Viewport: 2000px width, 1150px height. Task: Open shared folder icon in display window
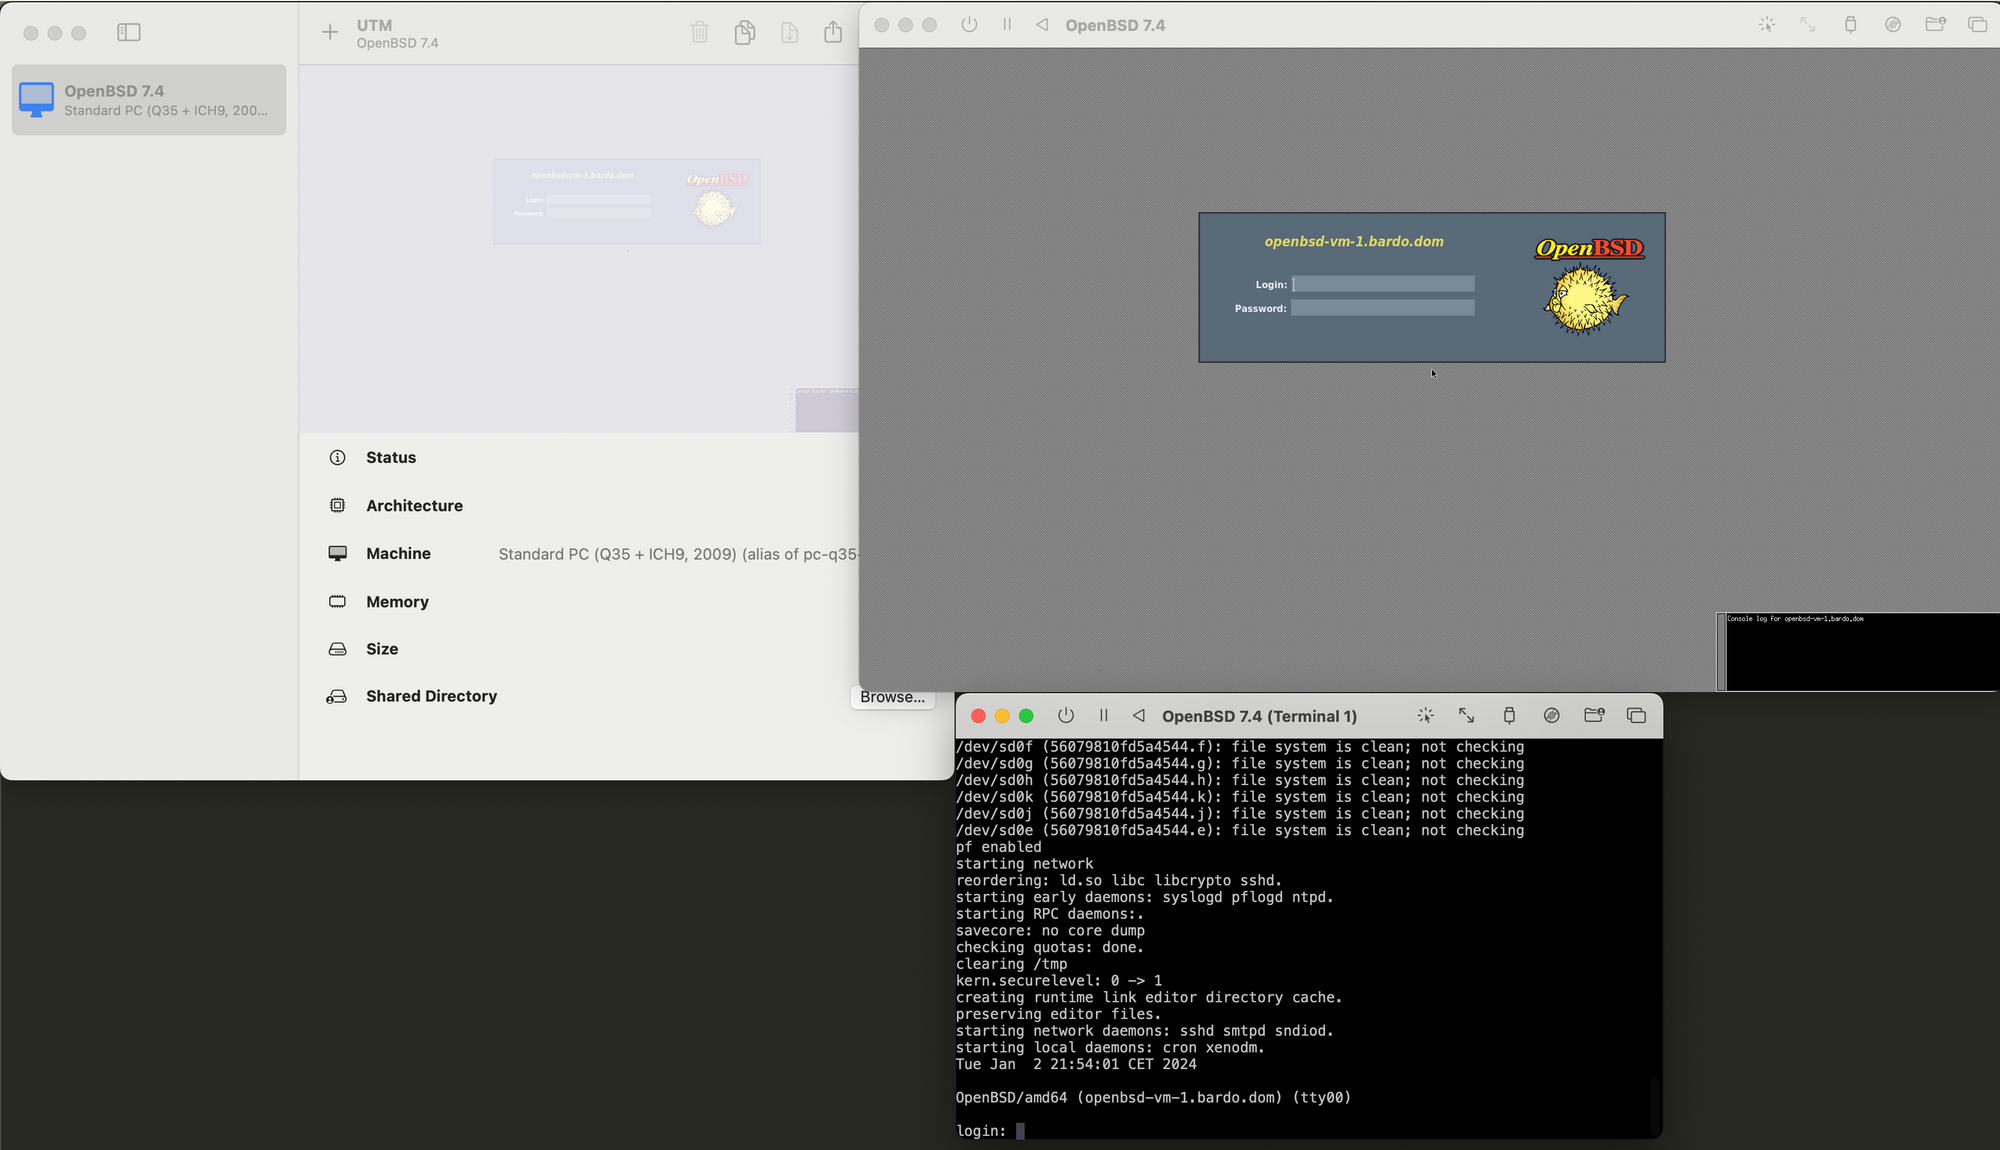(1935, 24)
